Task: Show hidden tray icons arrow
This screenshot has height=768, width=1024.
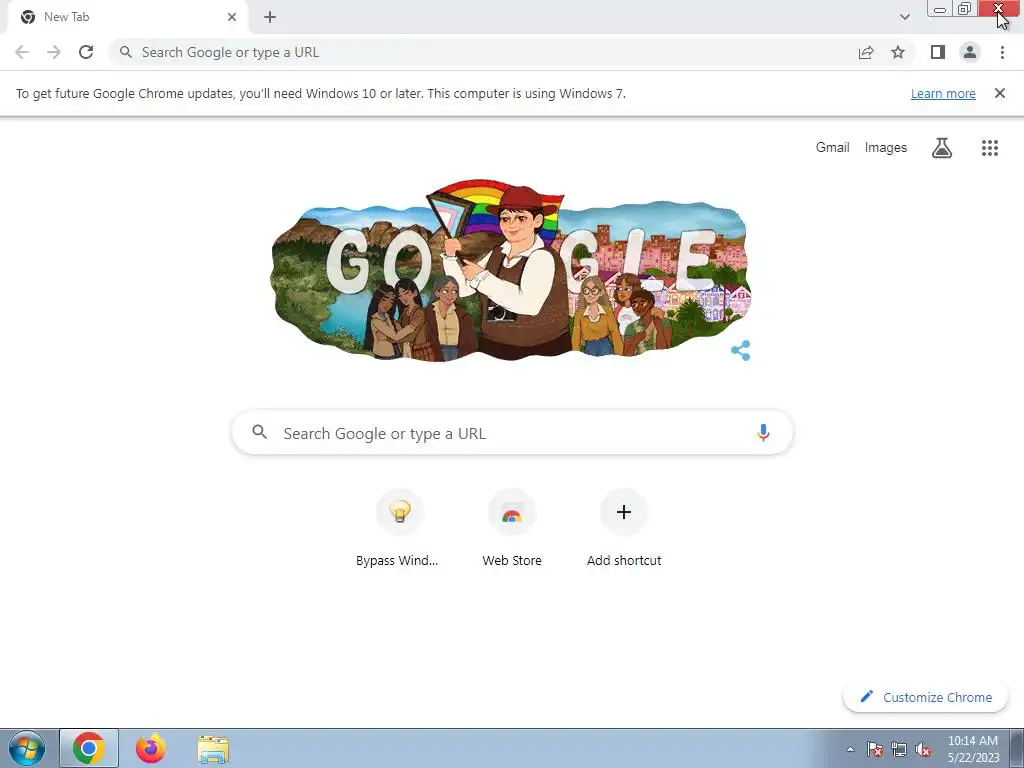Action: click(850, 750)
